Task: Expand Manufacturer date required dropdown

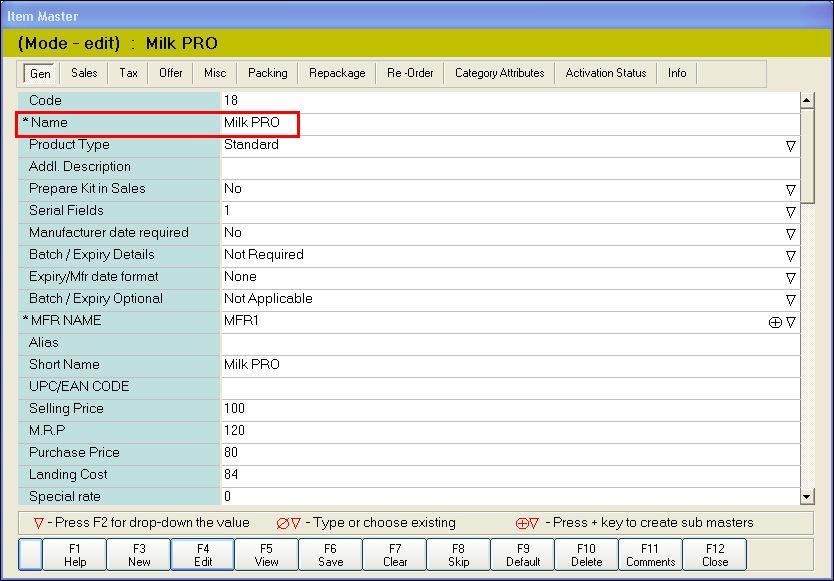Action: (791, 234)
